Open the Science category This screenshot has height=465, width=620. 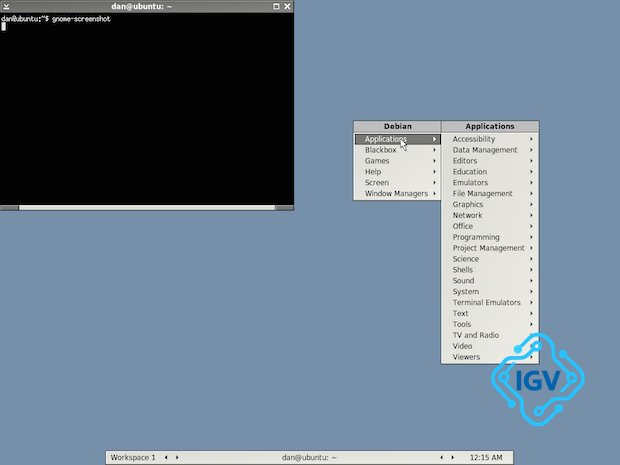490,259
